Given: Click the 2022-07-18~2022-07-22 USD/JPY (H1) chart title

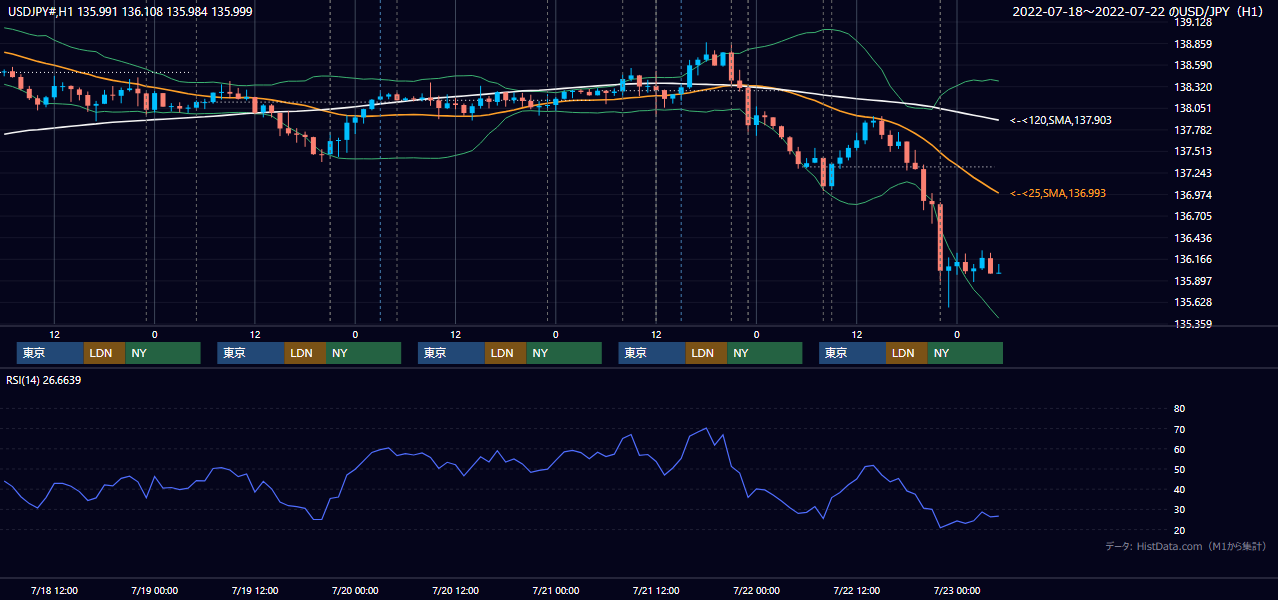Looking at the screenshot, I should (1140, 12).
